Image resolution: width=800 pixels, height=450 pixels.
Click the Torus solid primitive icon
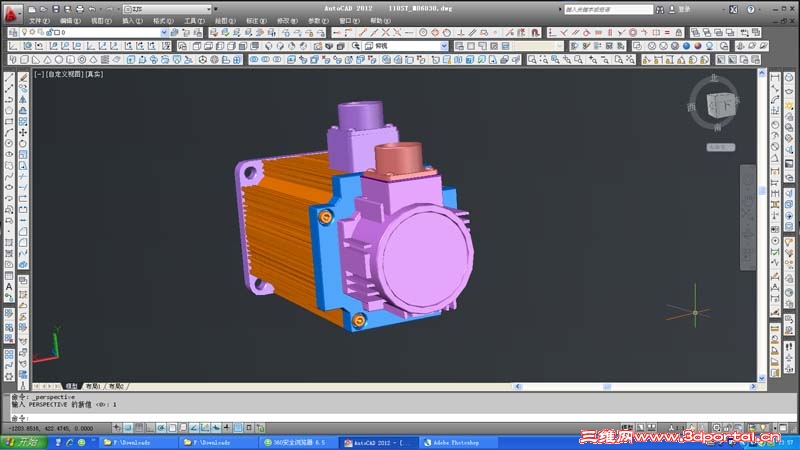tap(82, 60)
